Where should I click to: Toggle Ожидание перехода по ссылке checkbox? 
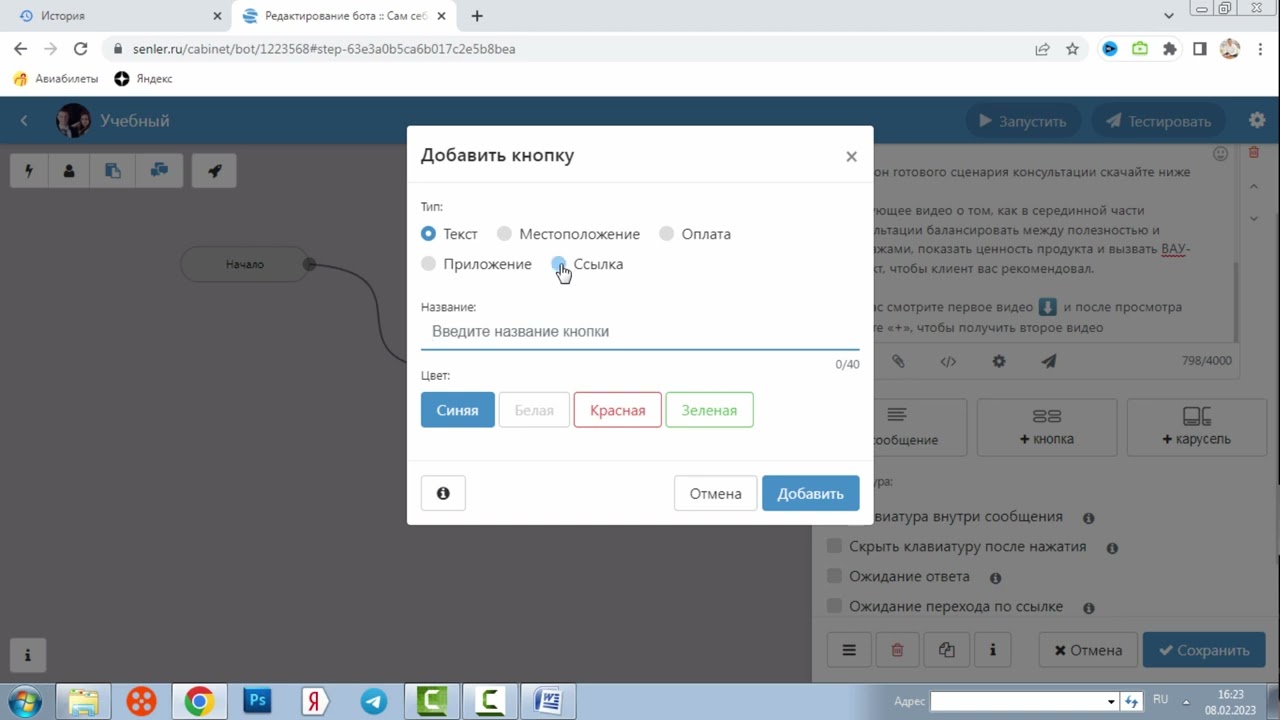tap(834, 606)
